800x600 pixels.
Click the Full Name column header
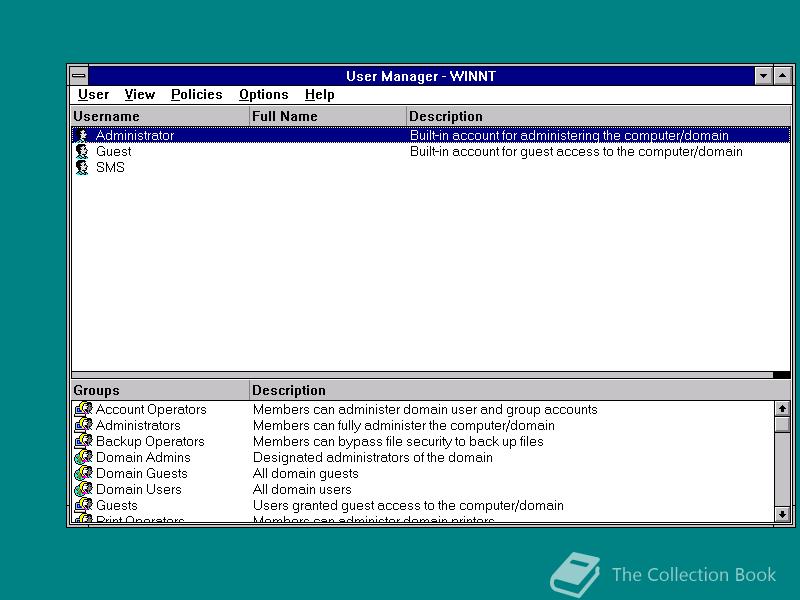(328, 116)
